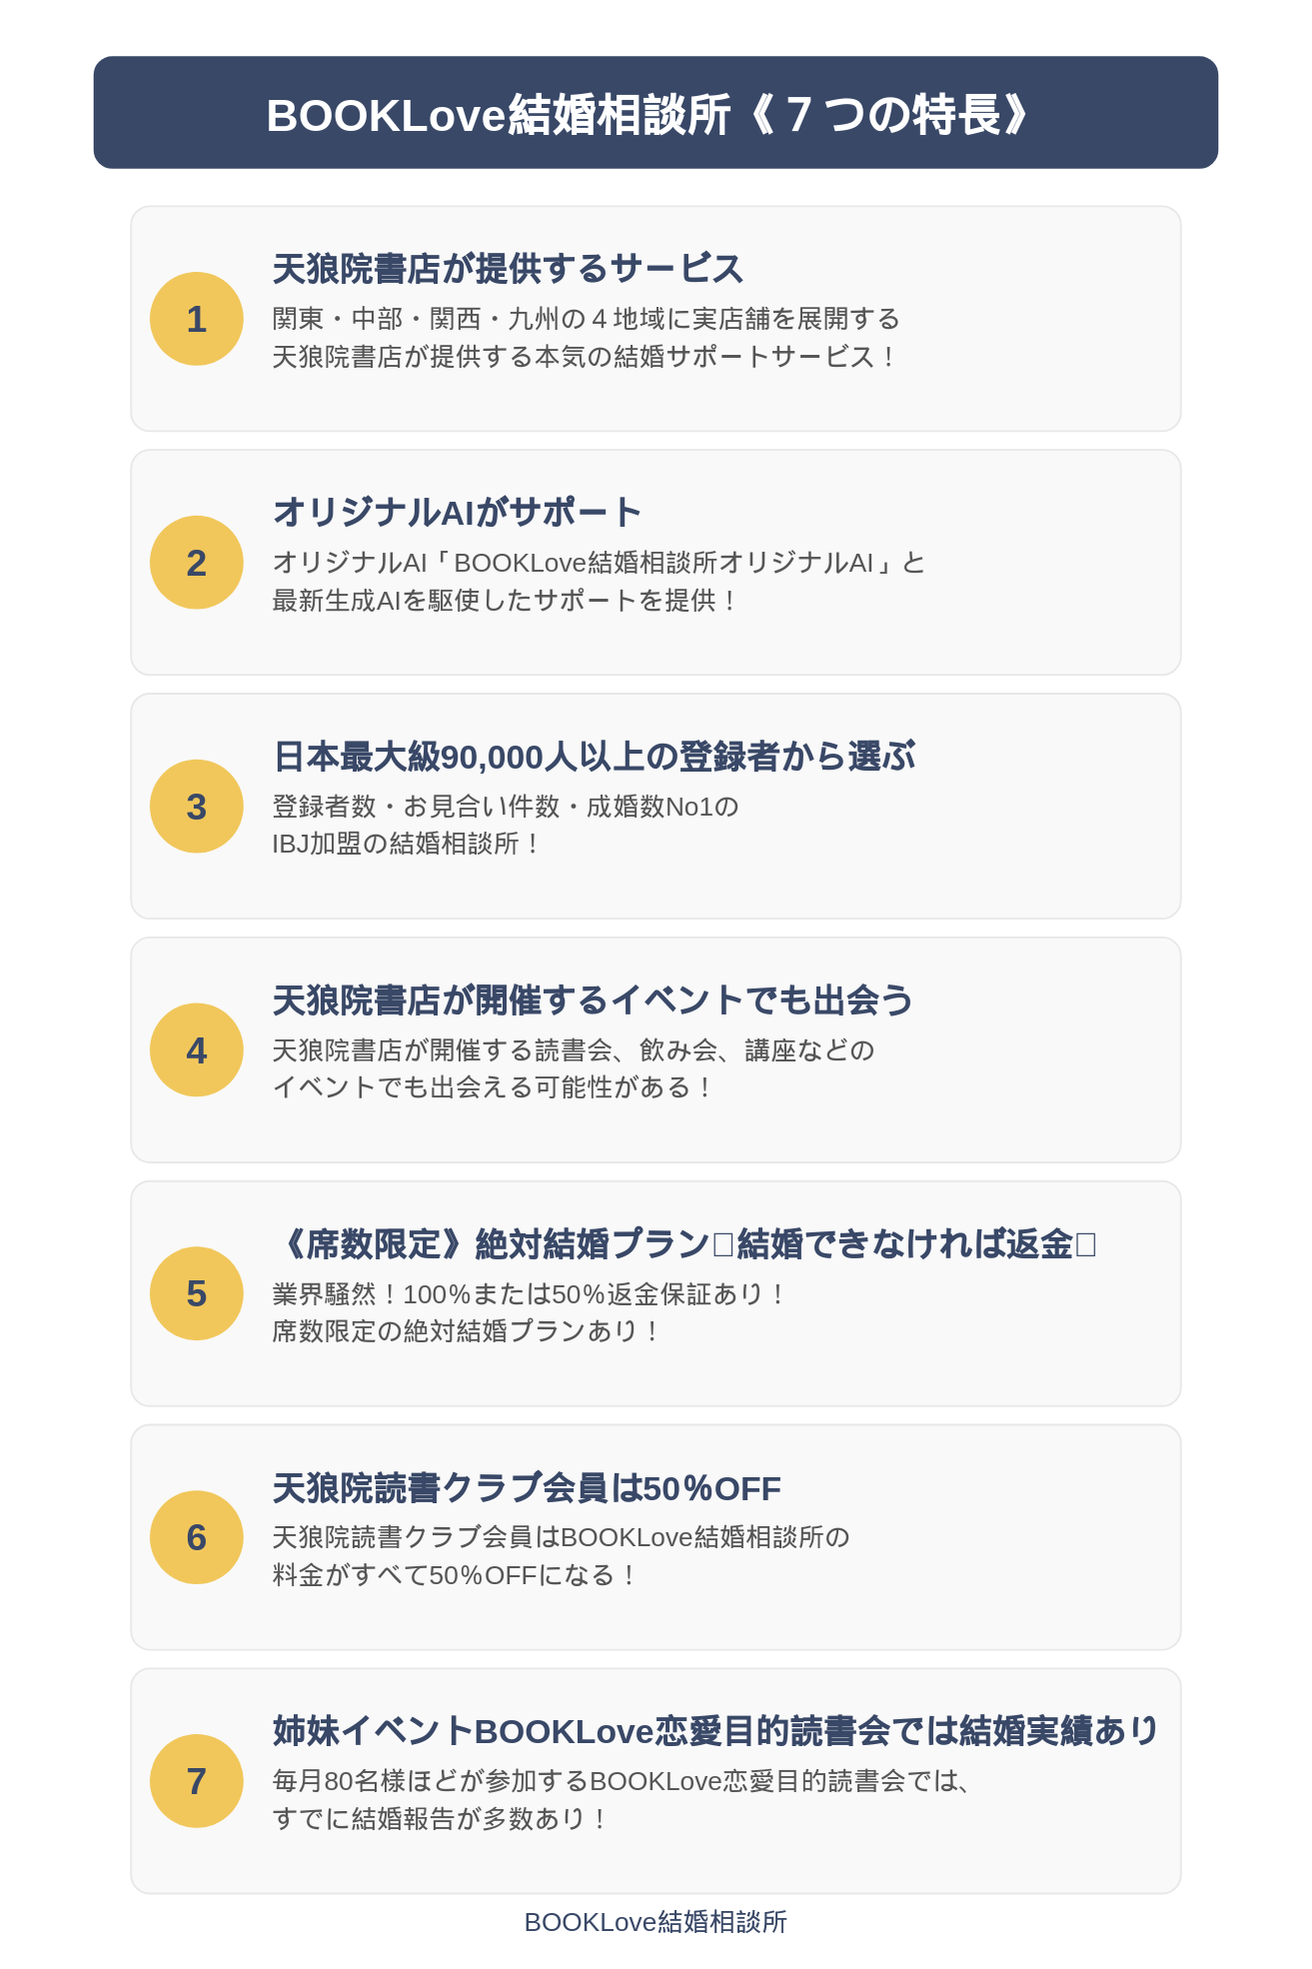
Task: Select the オリジナルAIがサポート heading
Action: pos(457,512)
